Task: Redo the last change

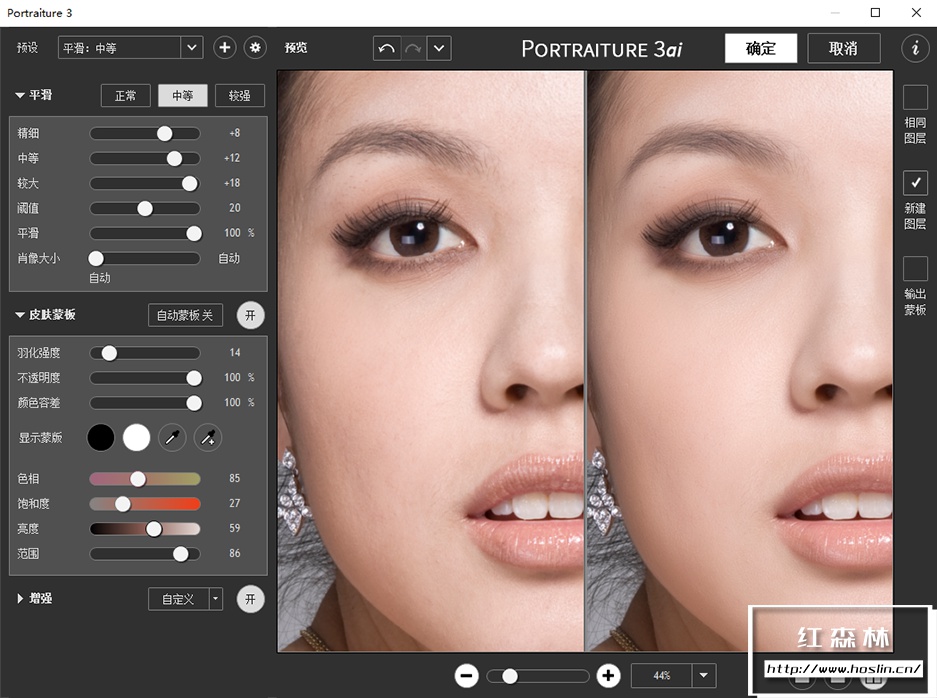Action: 413,48
